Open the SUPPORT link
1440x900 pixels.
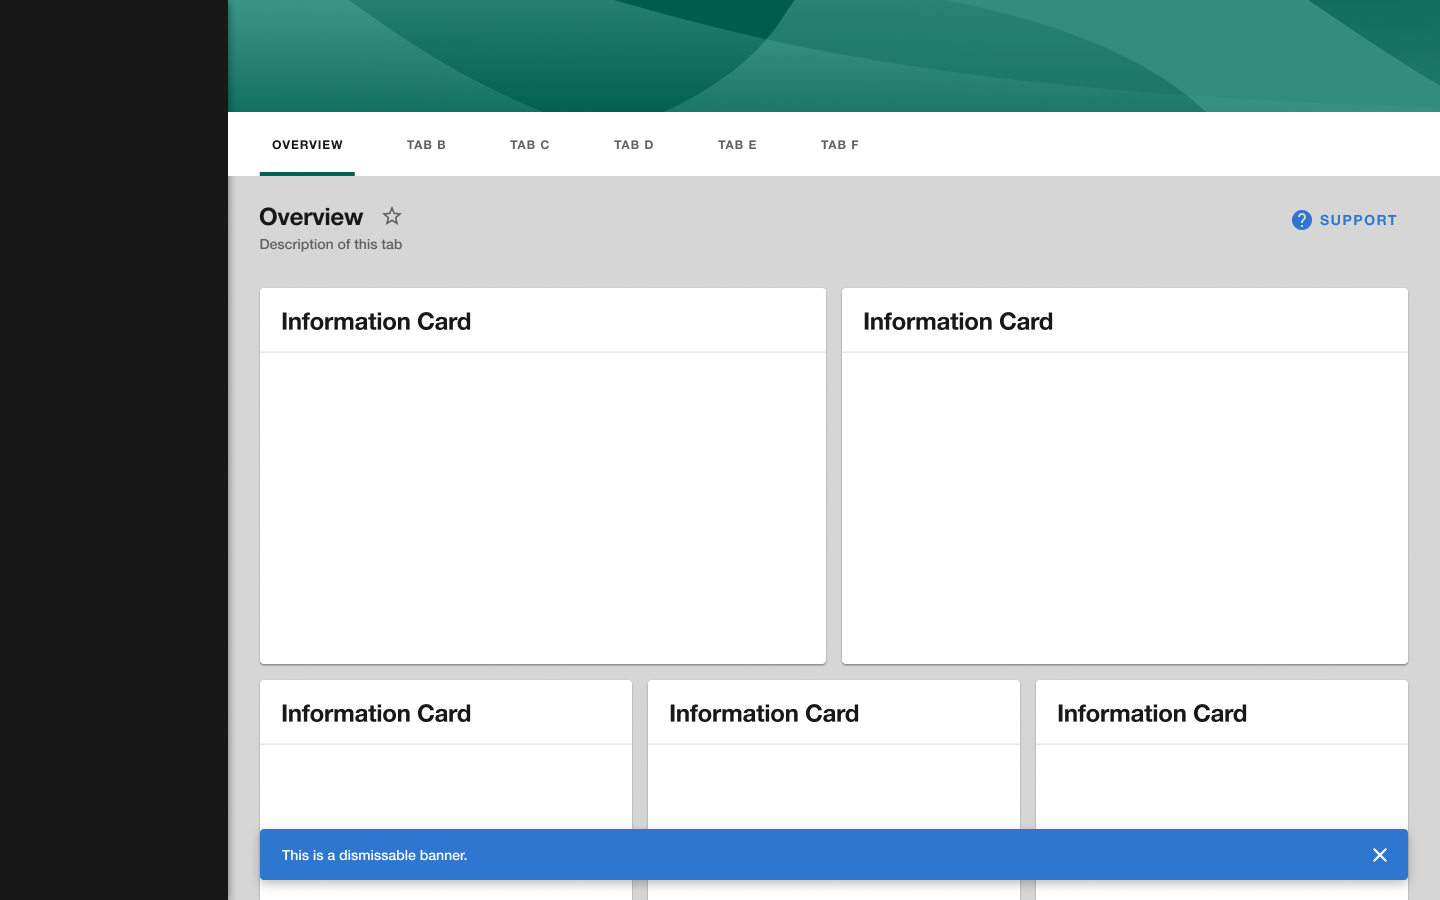(x=1358, y=220)
